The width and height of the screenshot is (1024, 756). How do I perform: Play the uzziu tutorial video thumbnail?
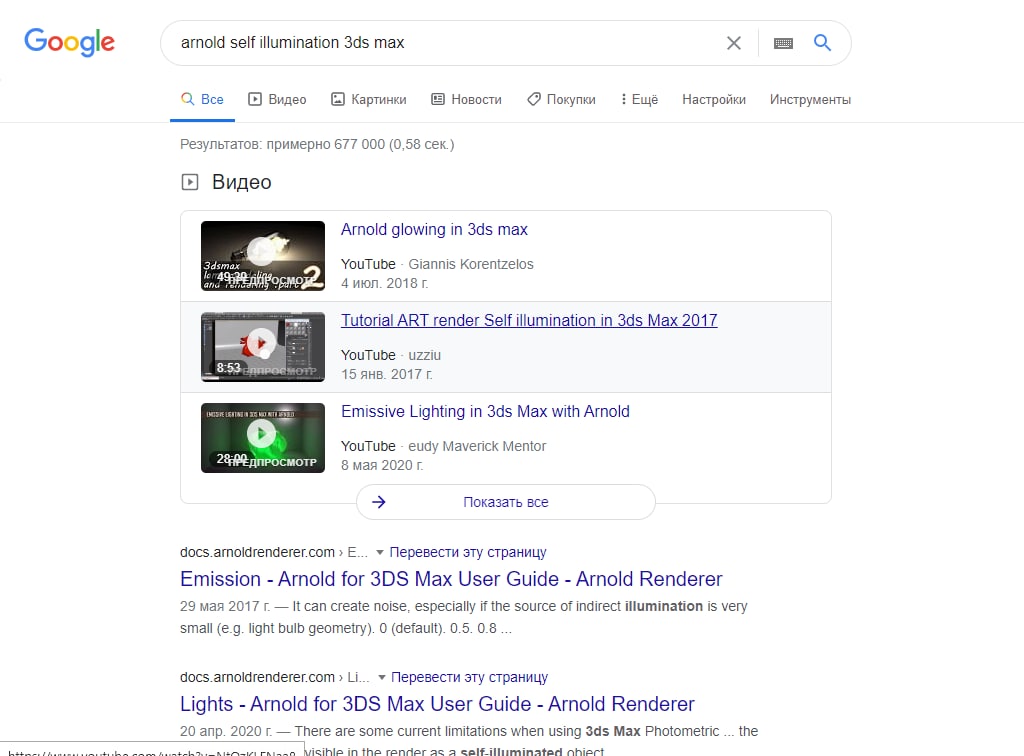point(263,347)
